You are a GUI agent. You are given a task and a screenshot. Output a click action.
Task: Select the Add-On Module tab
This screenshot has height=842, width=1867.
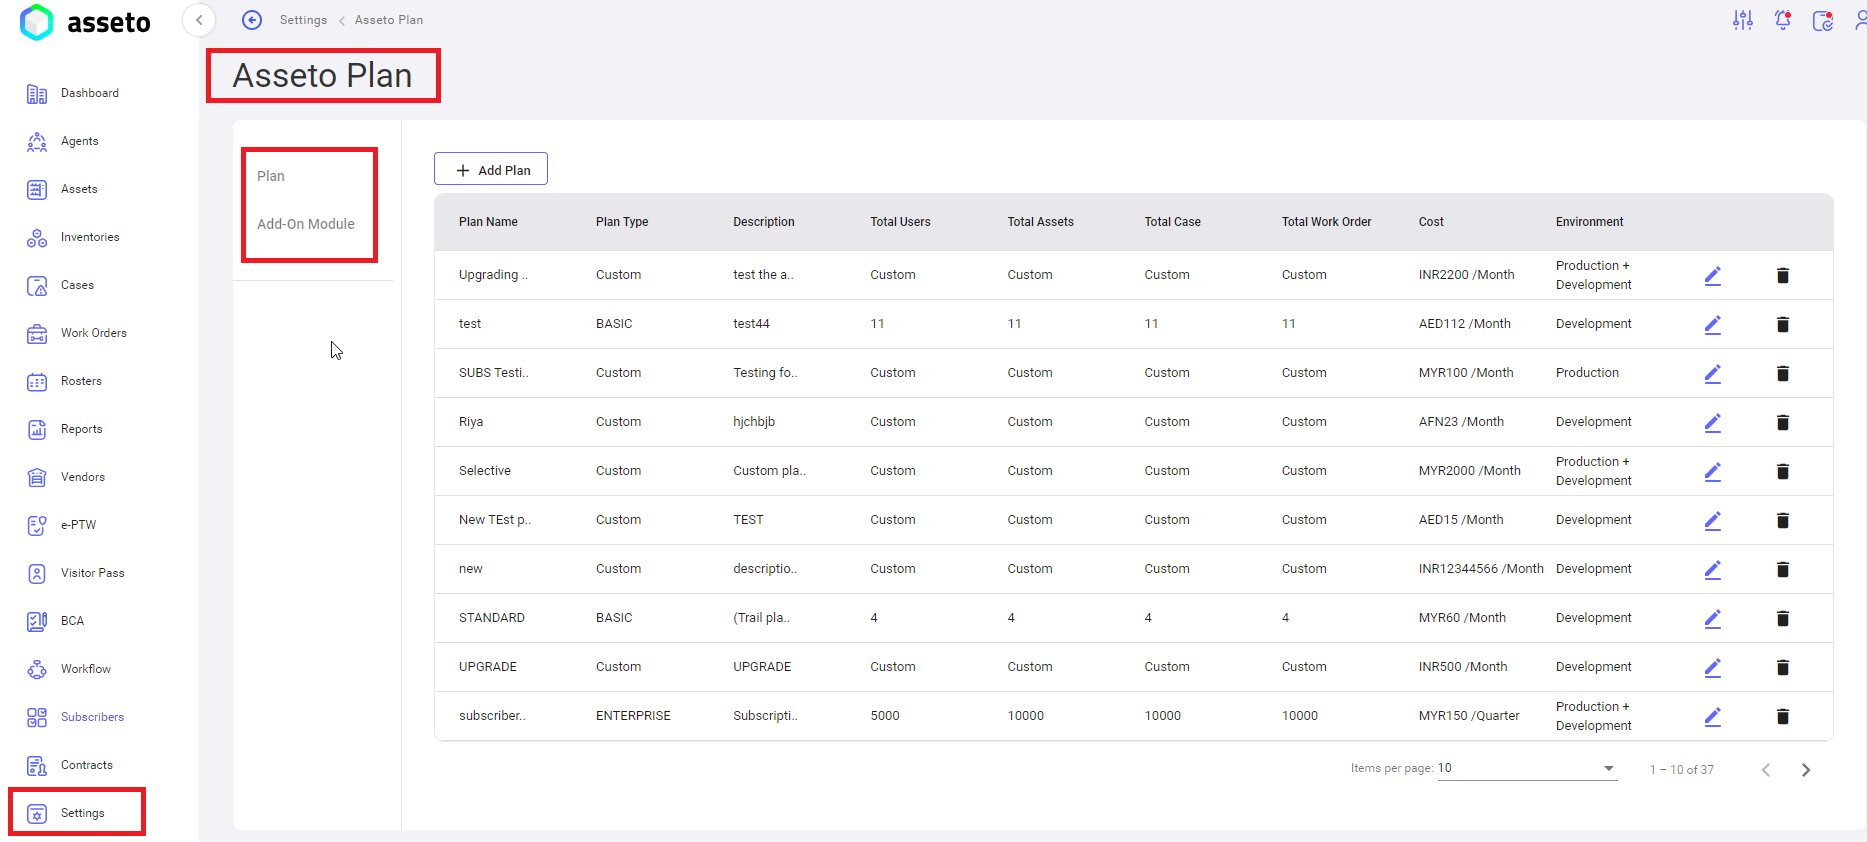click(306, 224)
